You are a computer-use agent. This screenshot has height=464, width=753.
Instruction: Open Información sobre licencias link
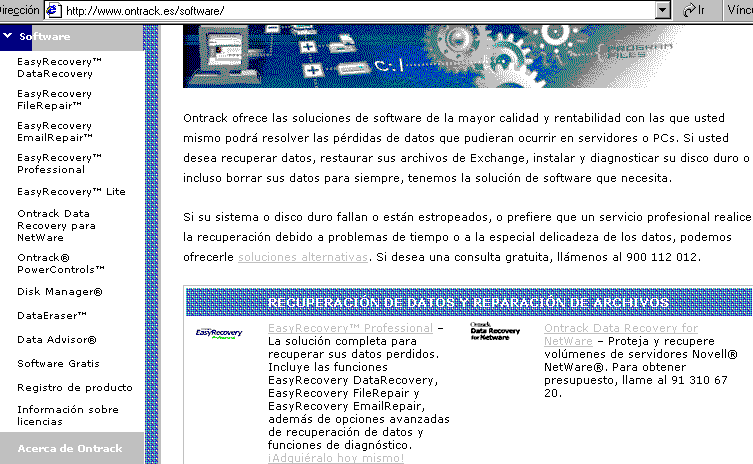(68, 415)
